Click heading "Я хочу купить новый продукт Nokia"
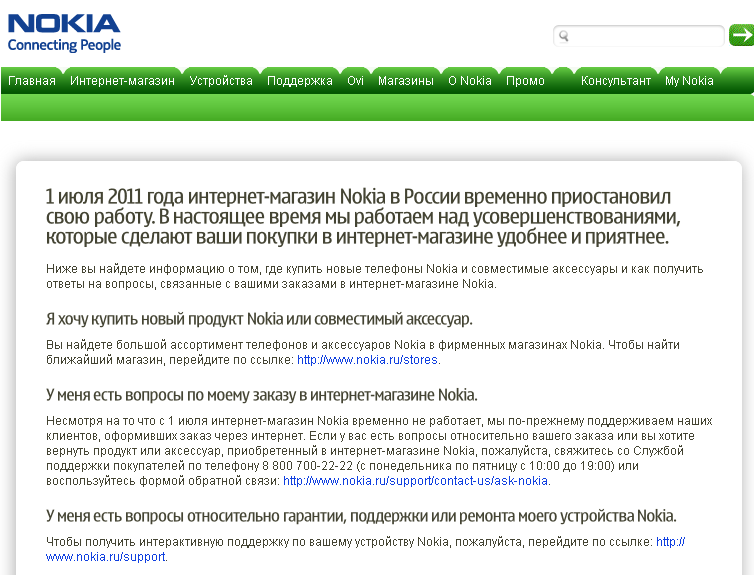The height and width of the screenshot is (575, 754). [259, 319]
